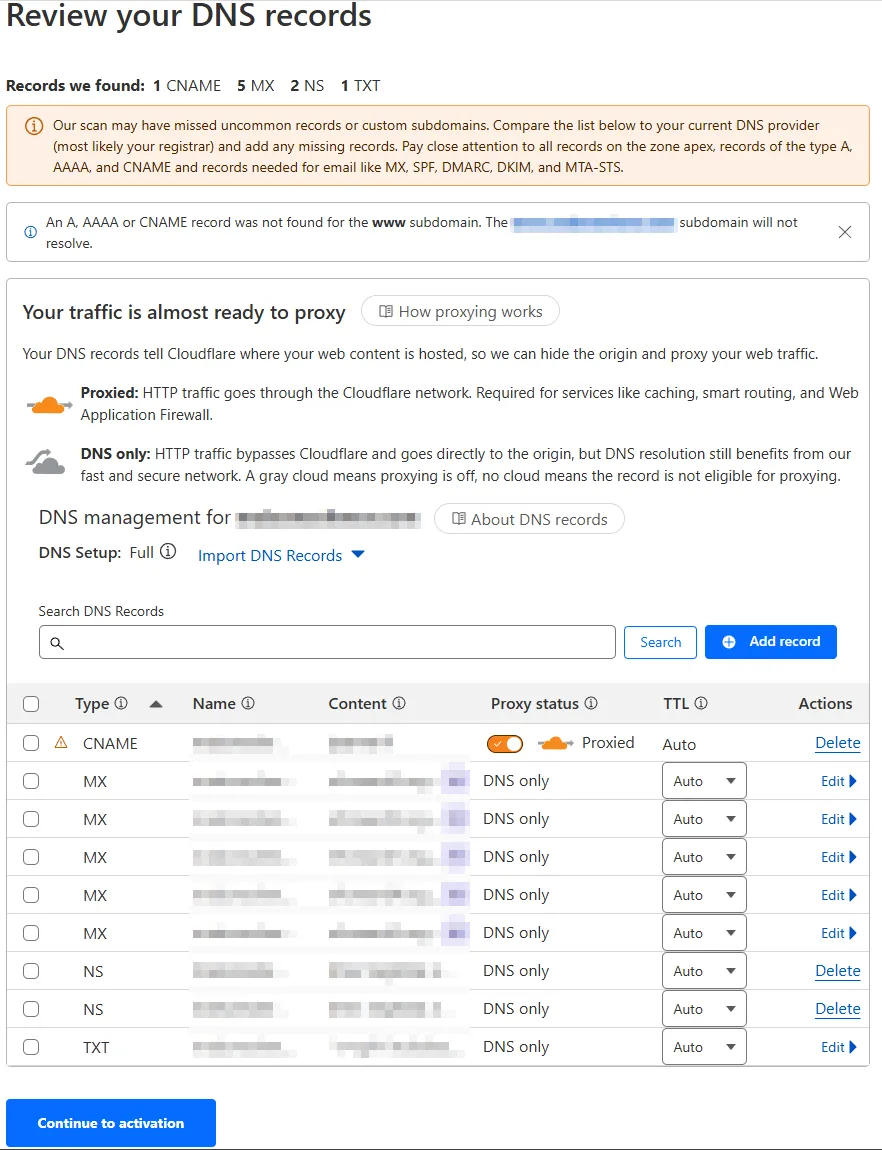Viewport: 882px width, 1150px height.
Task: Click Continue to activation button
Action: [111, 1123]
